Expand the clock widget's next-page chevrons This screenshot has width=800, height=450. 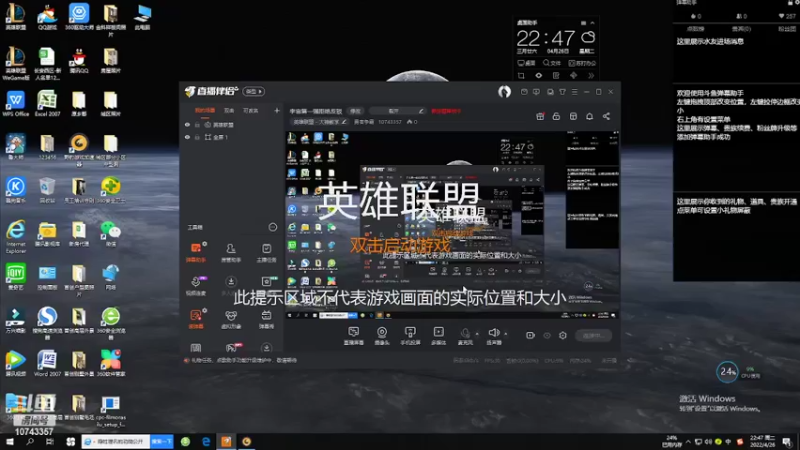591,76
